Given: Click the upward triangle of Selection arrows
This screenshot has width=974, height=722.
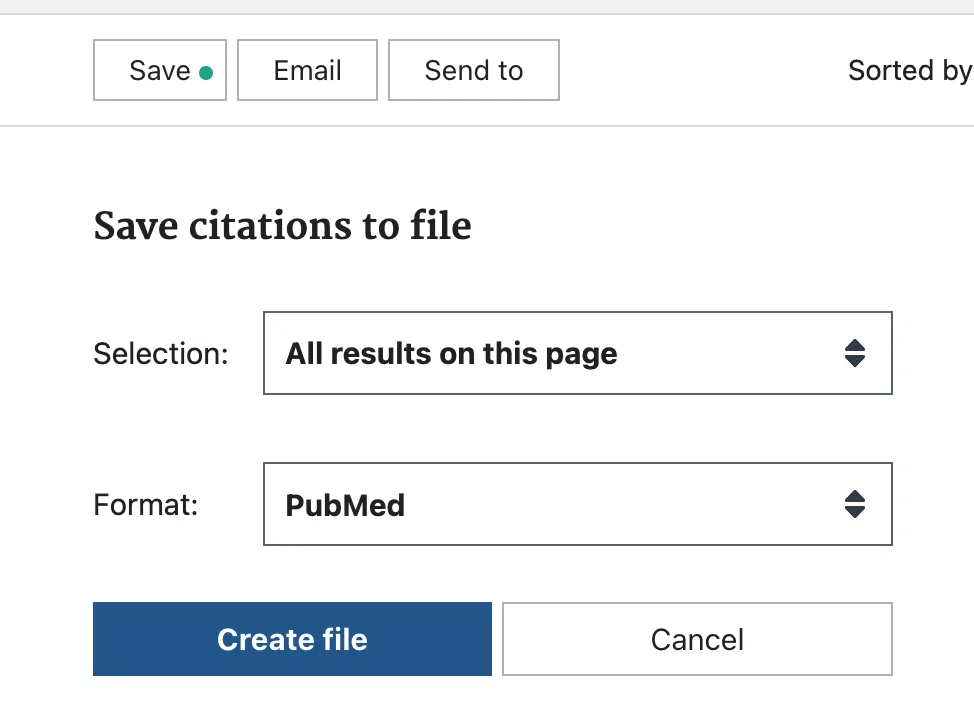Looking at the screenshot, I should pos(855,345).
